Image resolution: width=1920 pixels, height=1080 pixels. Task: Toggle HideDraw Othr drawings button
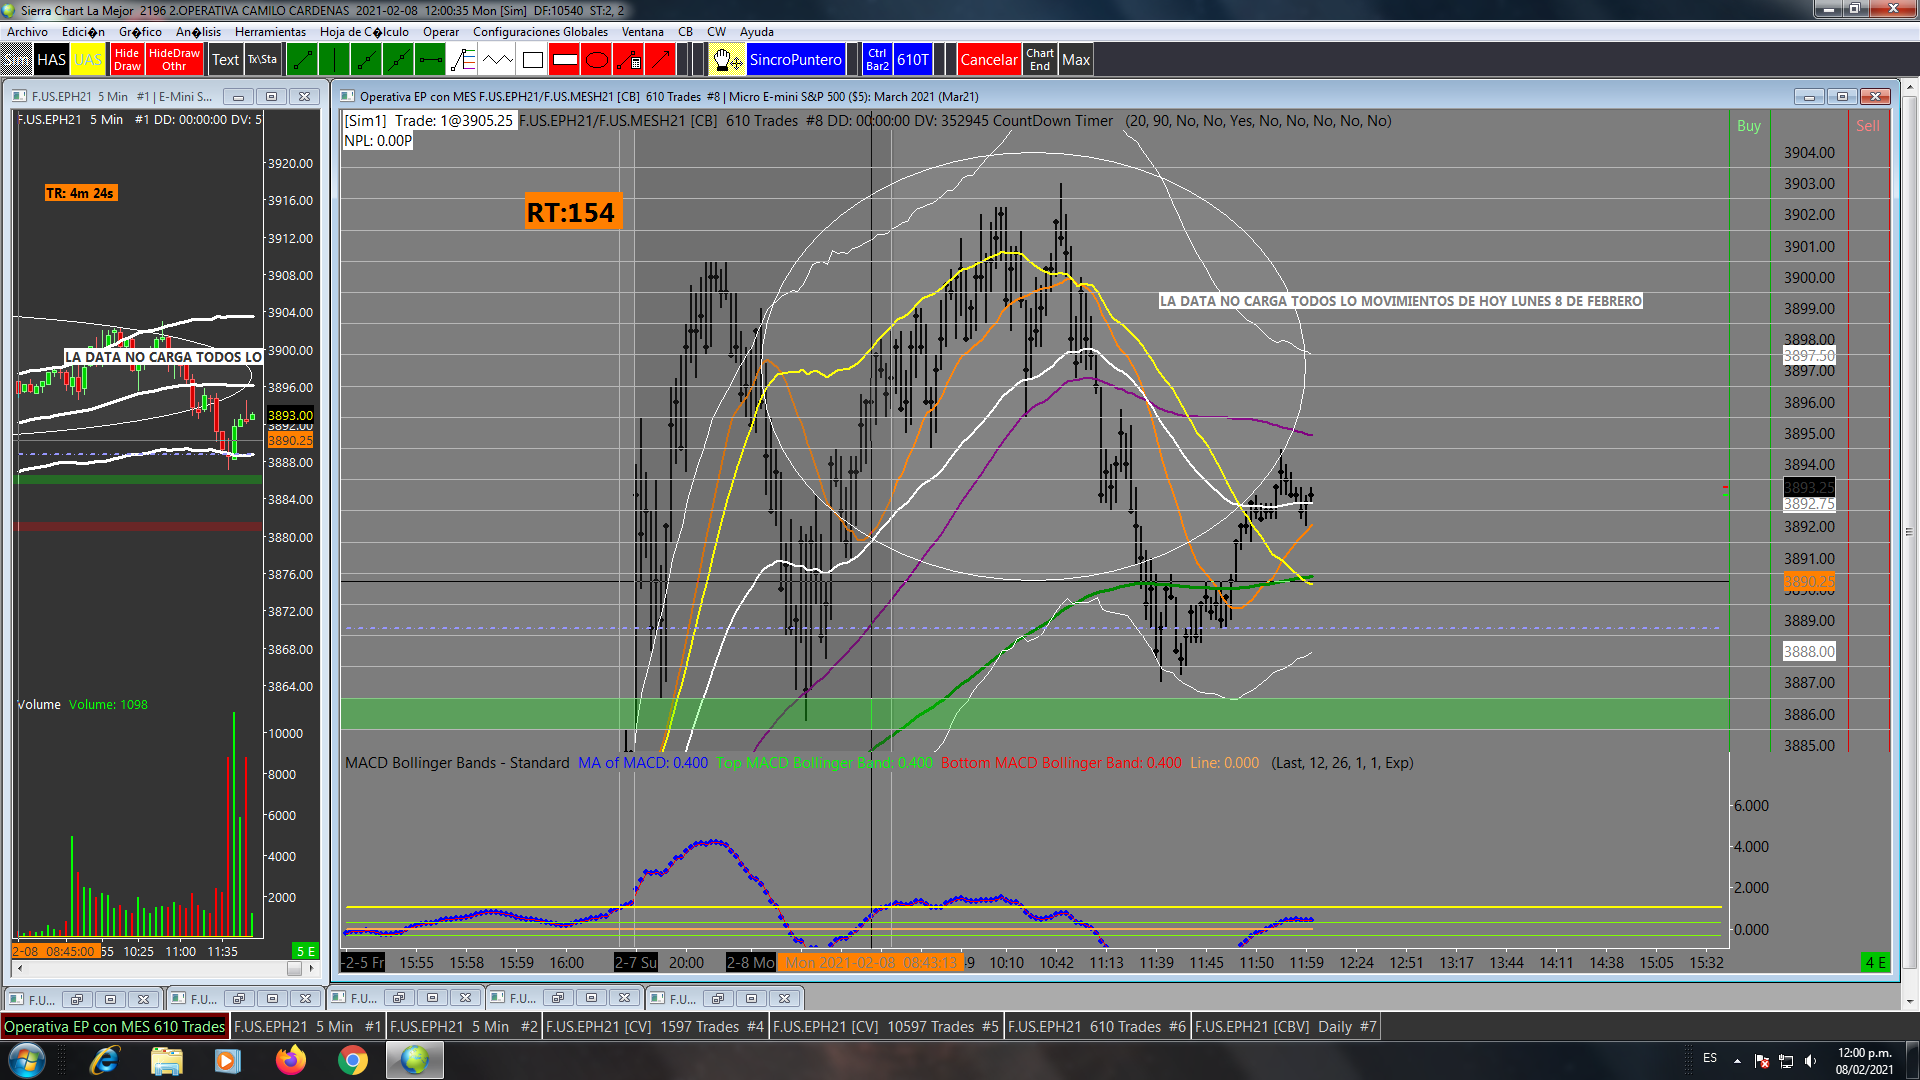[174, 60]
